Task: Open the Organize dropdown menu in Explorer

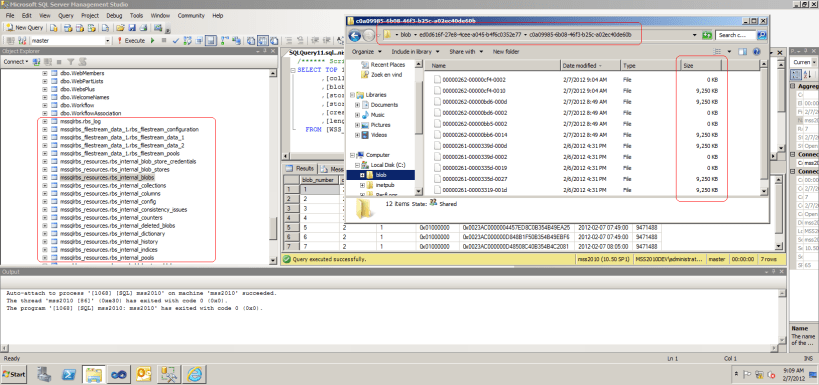Action: click(366, 52)
